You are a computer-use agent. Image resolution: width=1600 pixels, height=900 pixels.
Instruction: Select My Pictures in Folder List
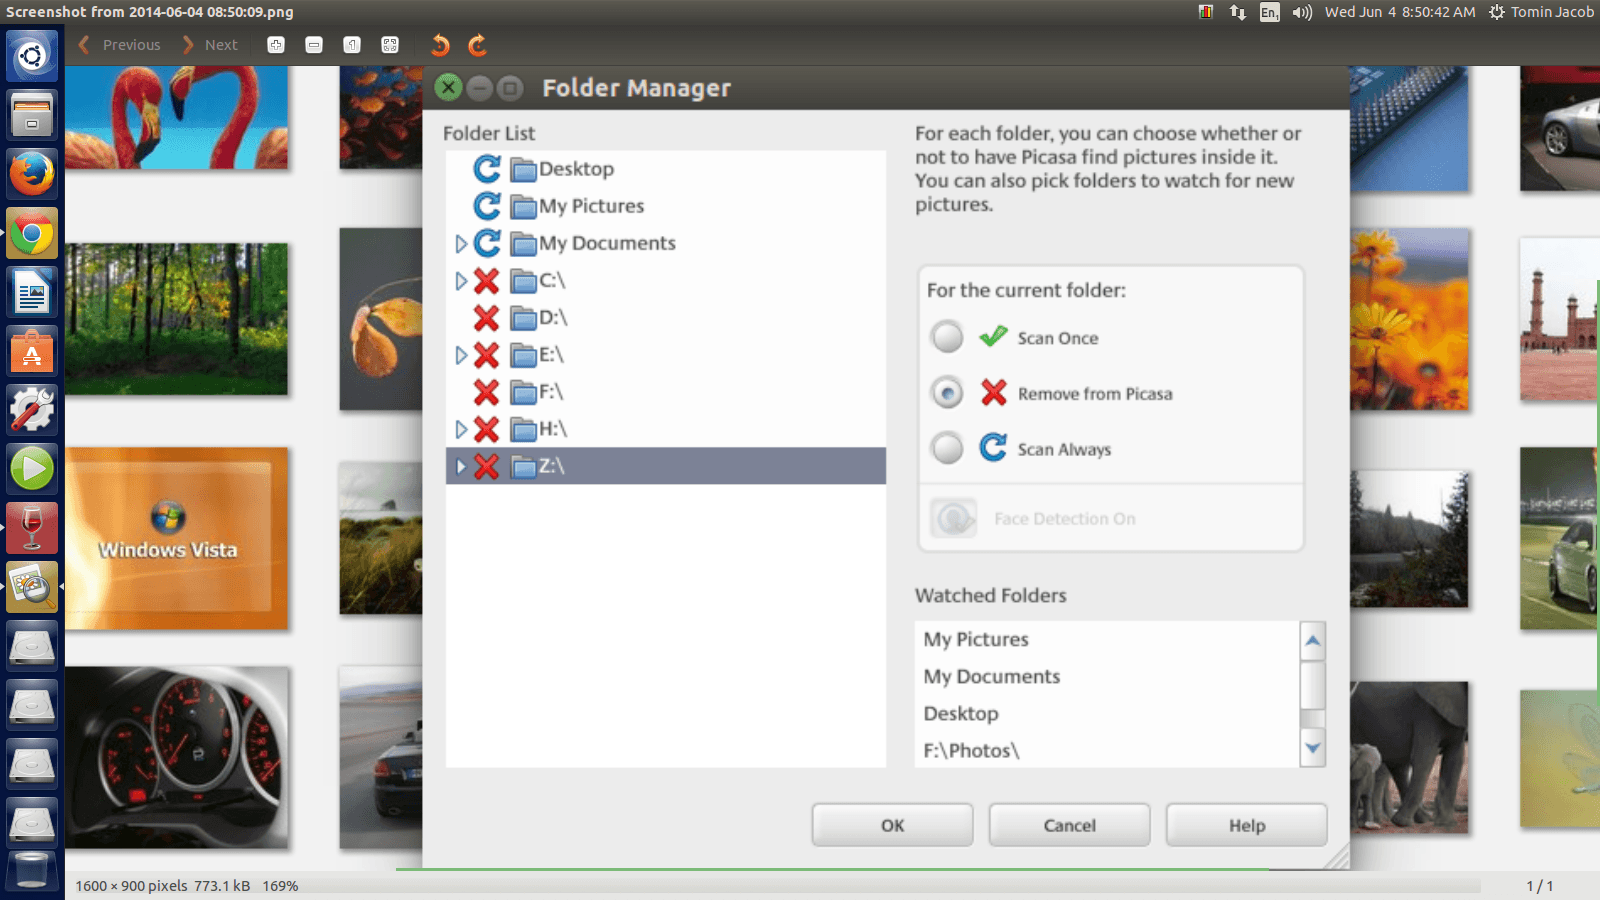click(592, 206)
